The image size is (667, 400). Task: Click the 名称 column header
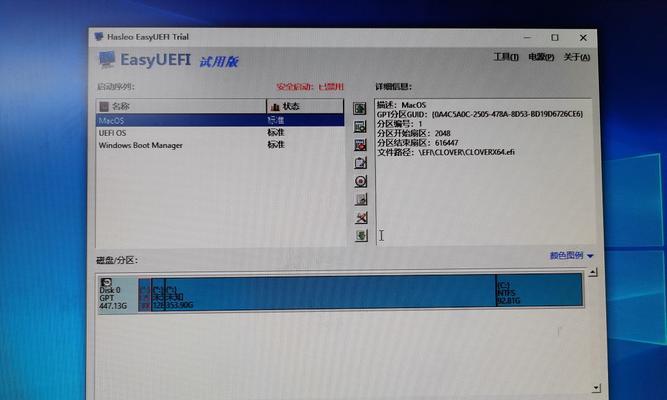181,106
